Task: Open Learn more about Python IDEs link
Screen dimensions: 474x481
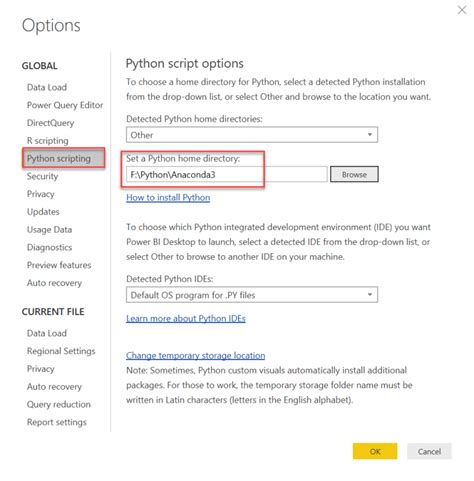Action: click(x=186, y=319)
